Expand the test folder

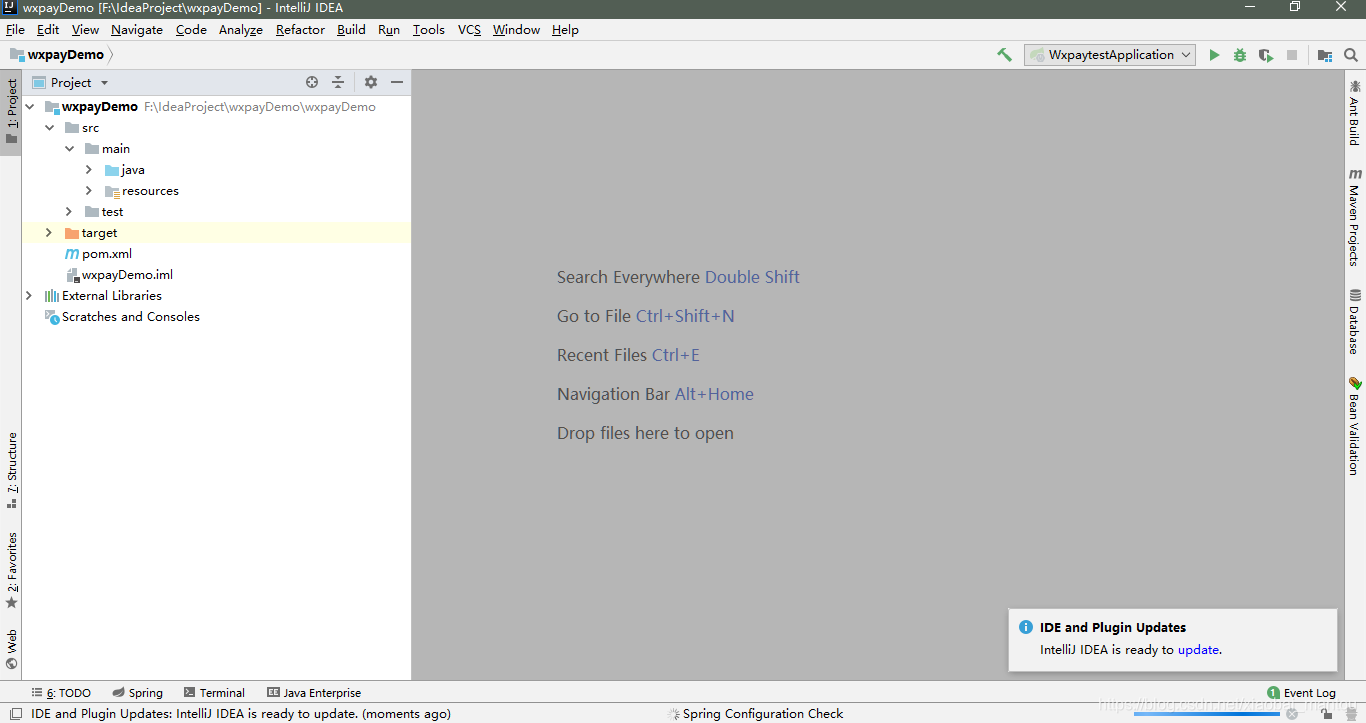tap(69, 212)
